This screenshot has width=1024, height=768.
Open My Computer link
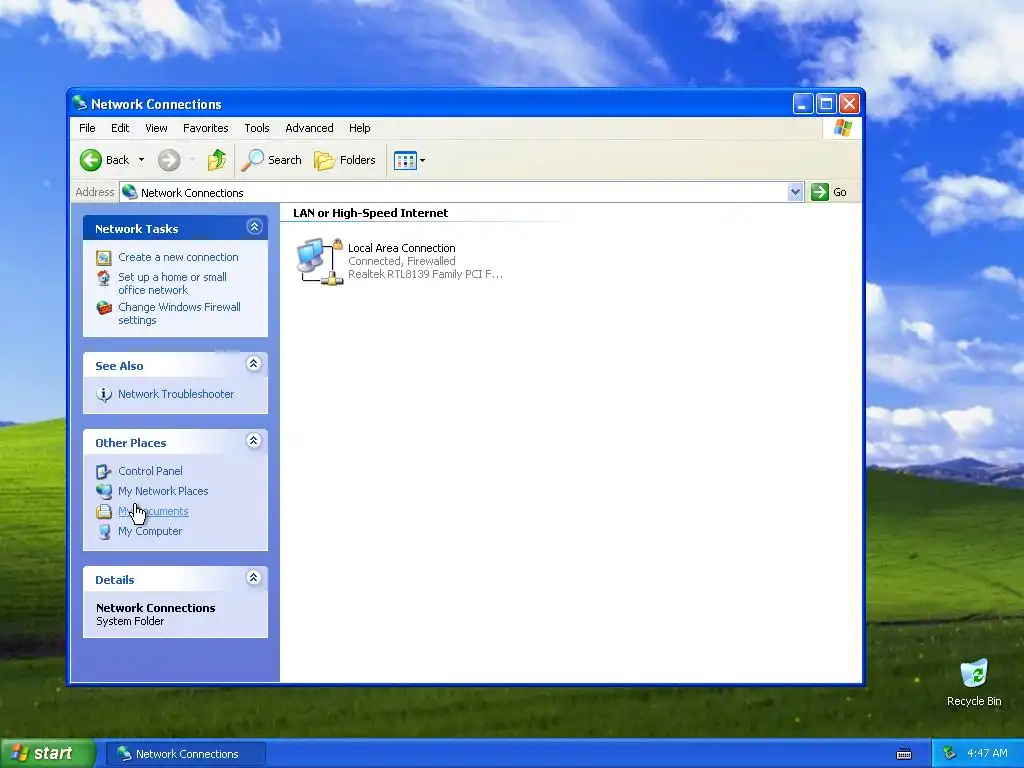pos(150,531)
